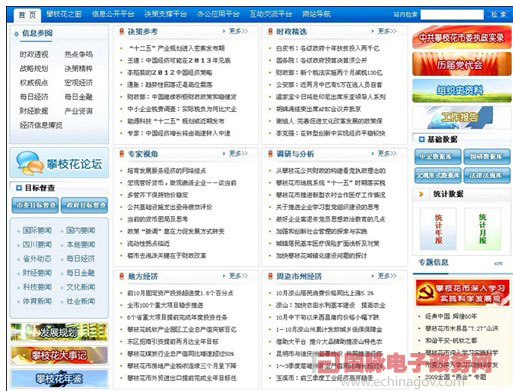Image resolution: width=513 pixels, height=391 pixels.
Task: Go to the 攀枝花之窗 menu item
Action: pos(64,14)
